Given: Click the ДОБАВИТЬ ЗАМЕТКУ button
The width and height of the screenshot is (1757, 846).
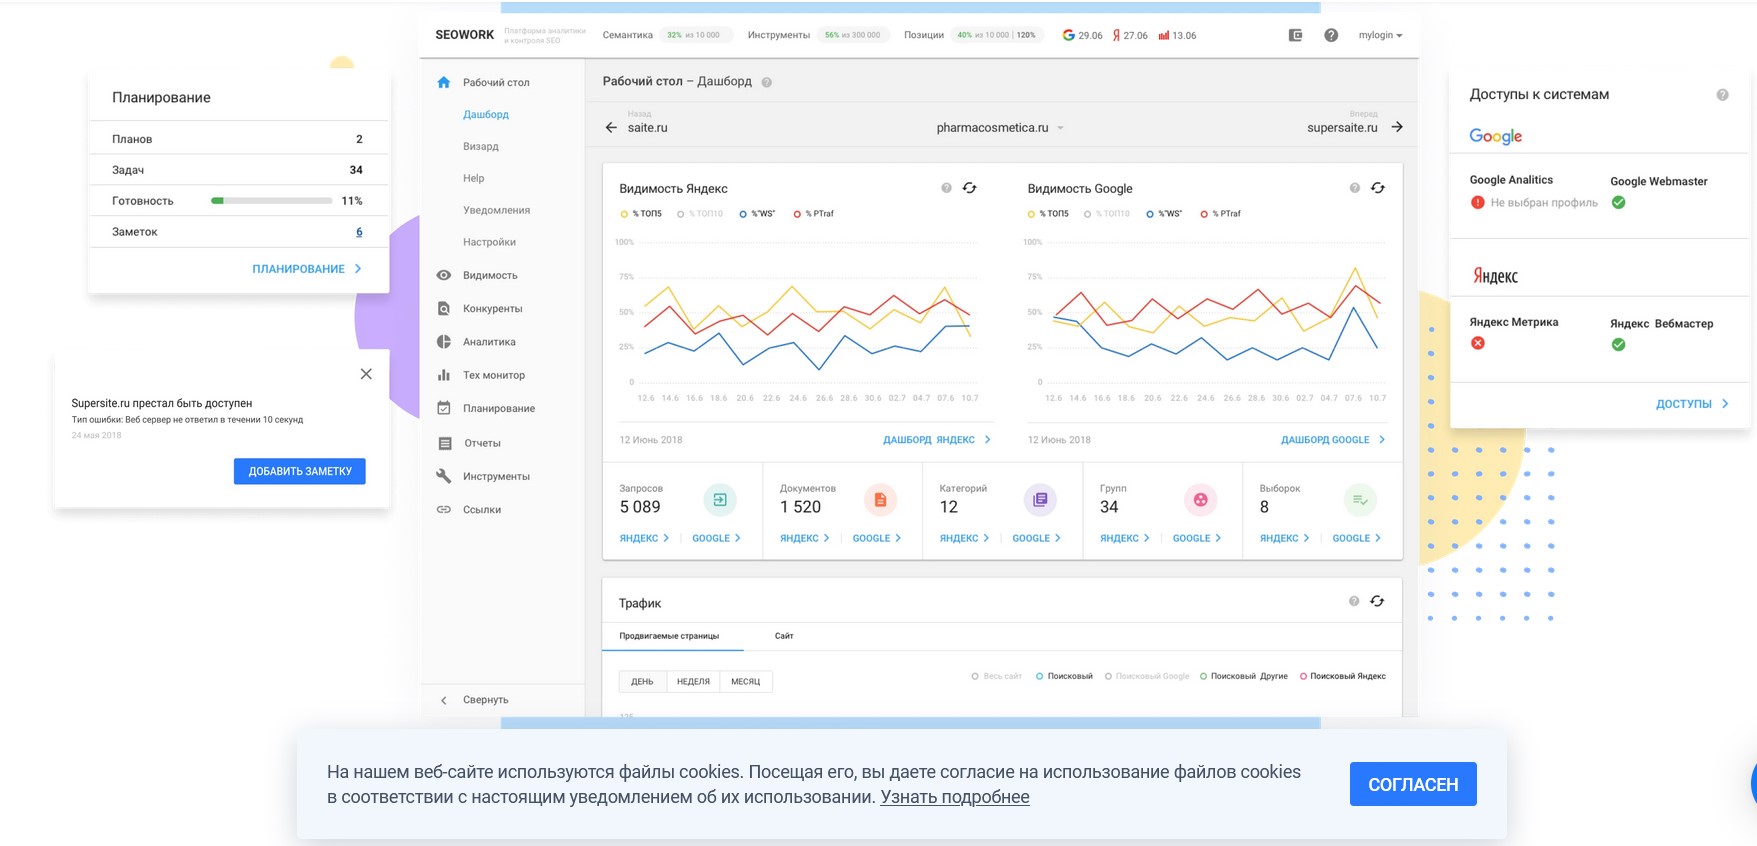Looking at the screenshot, I should click(x=299, y=471).
